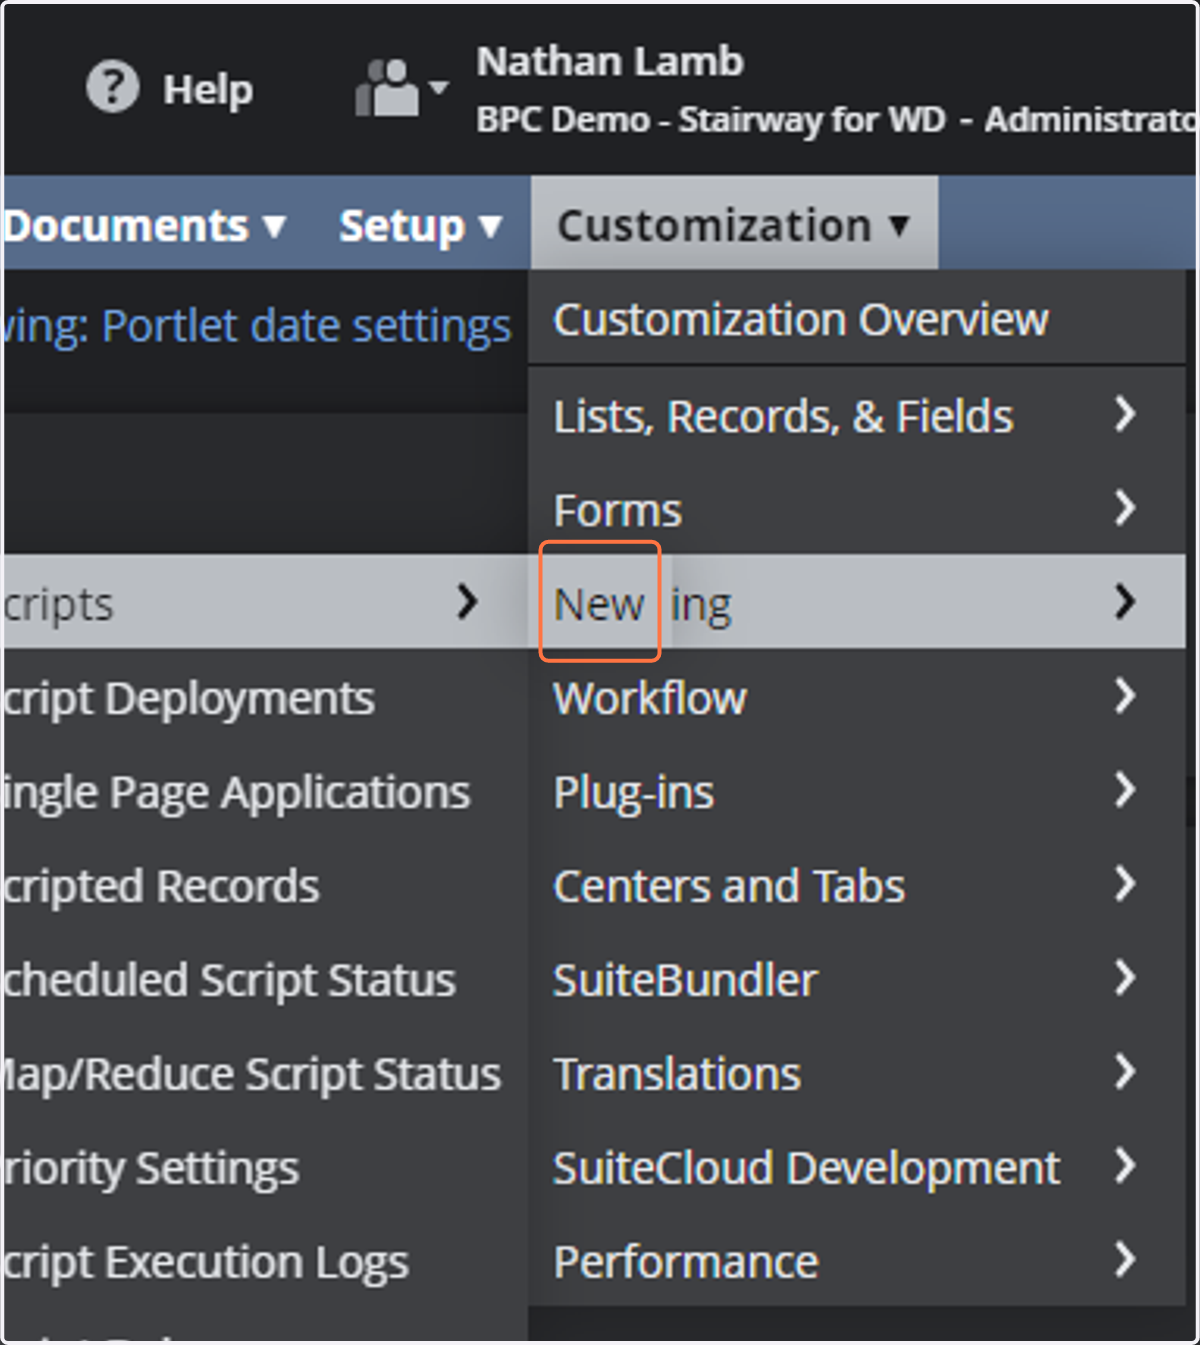Open SuiteCloud Development submenu
The height and width of the screenshot is (1345, 1200).
[856, 1167]
